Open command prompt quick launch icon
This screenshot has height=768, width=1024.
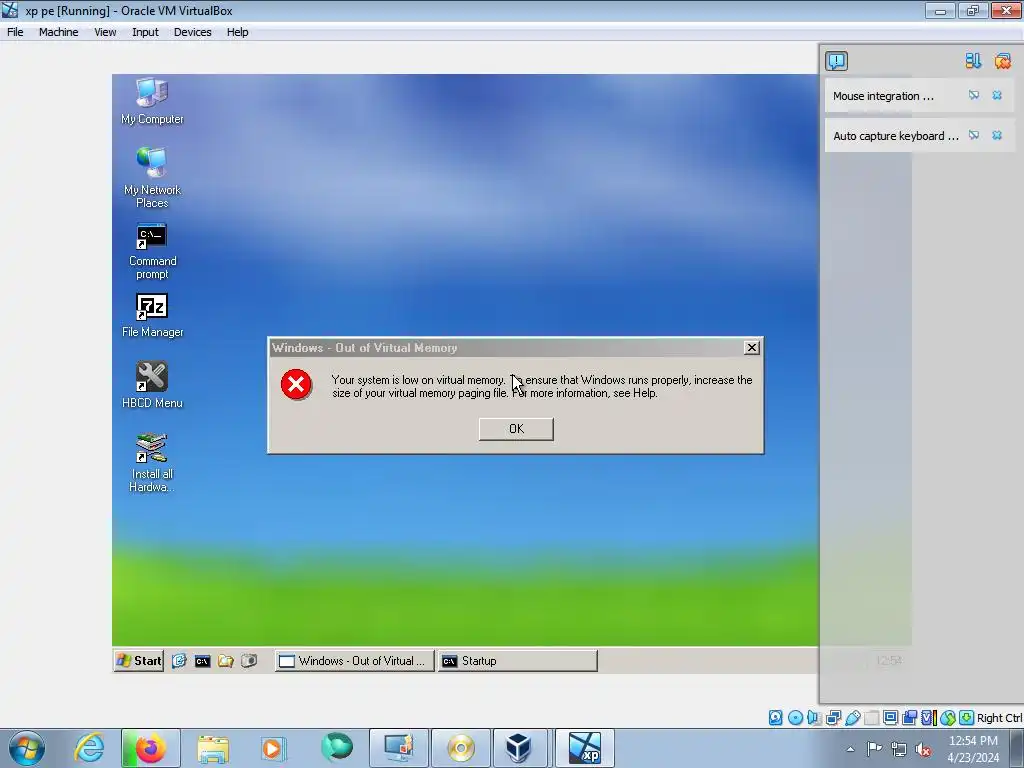point(202,661)
